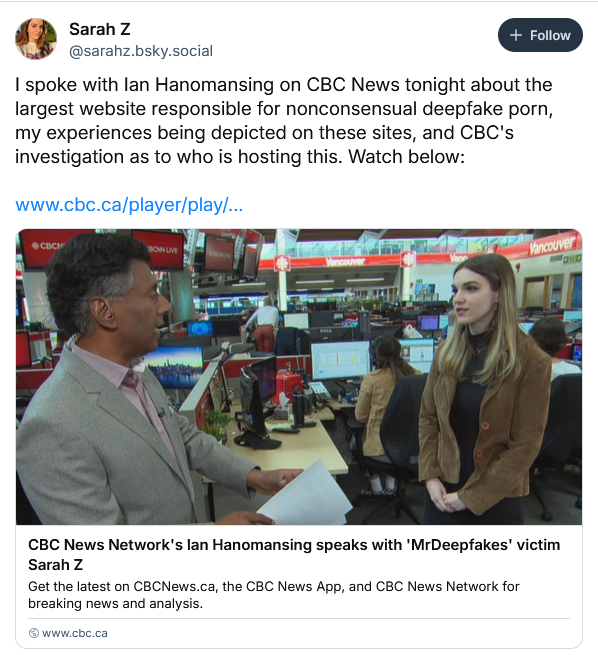Click the www.cbc.ca domain label in card footer
The image size is (598, 655).
pos(75,633)
